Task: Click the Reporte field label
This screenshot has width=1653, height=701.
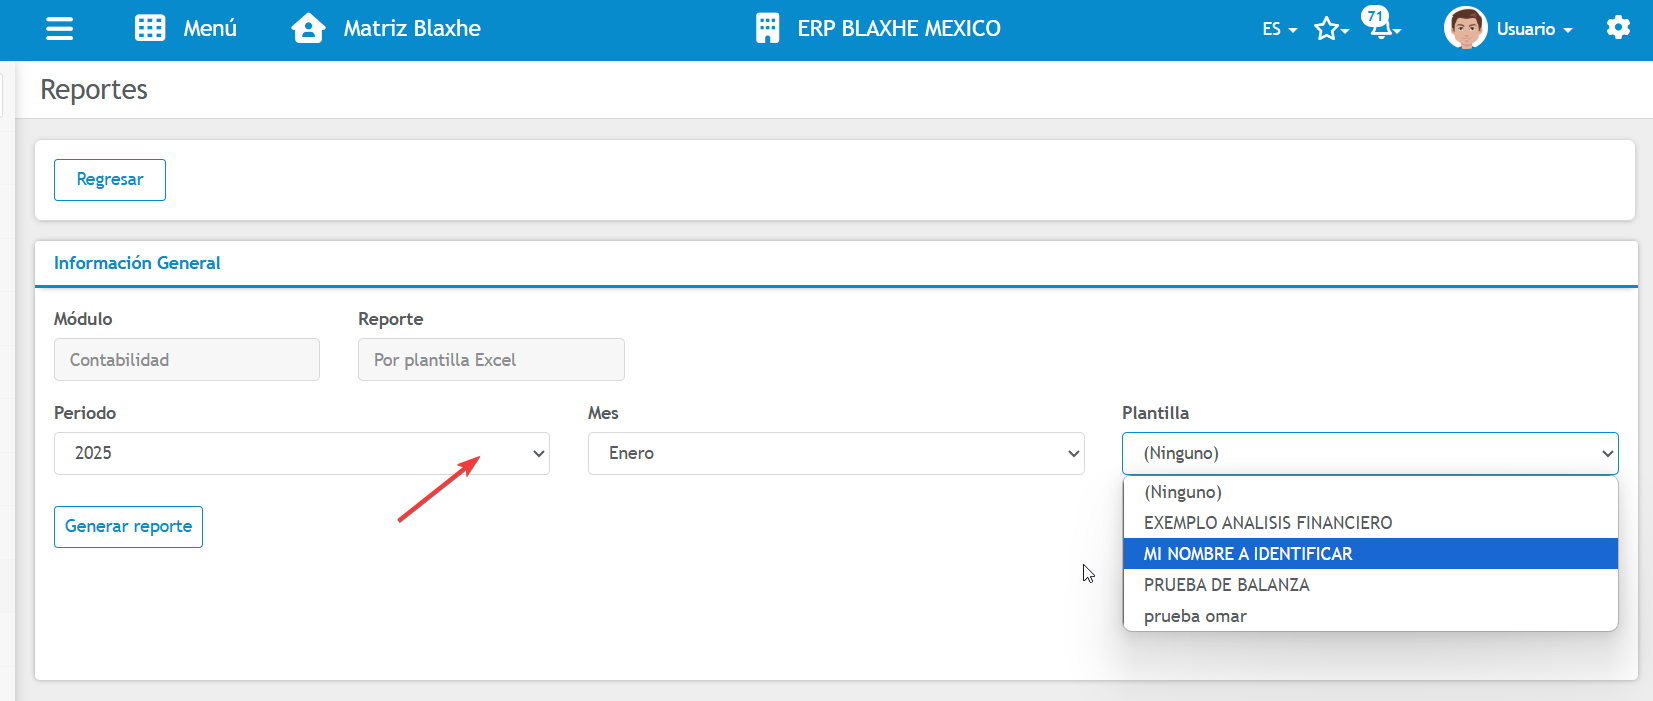Action: pos(390,319)
